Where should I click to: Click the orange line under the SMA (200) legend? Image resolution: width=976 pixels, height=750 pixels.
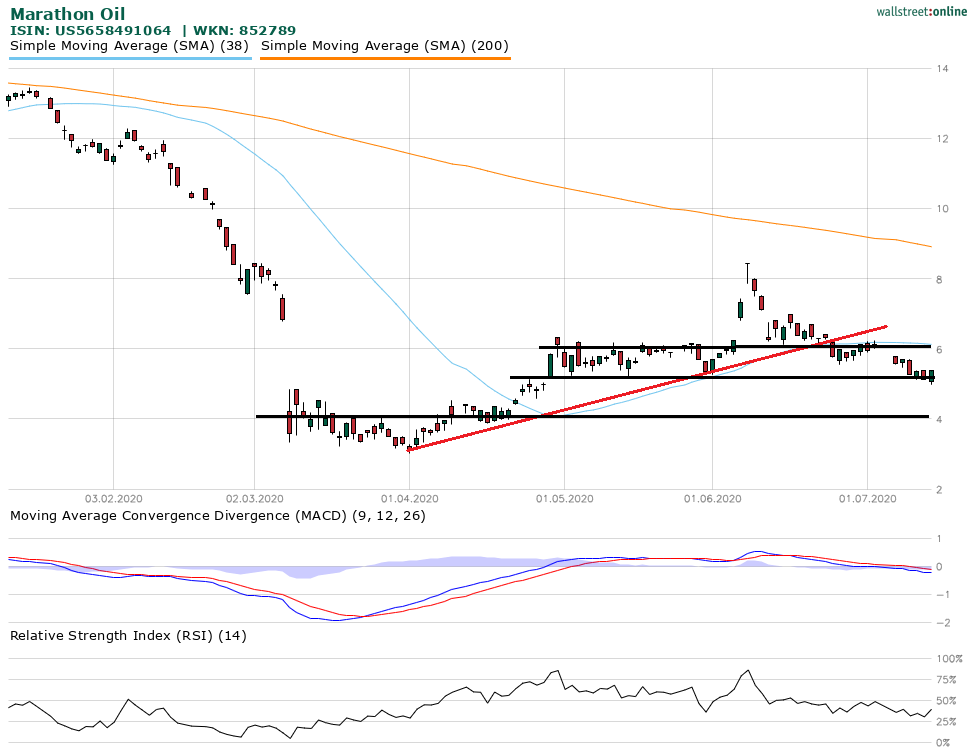385,58
